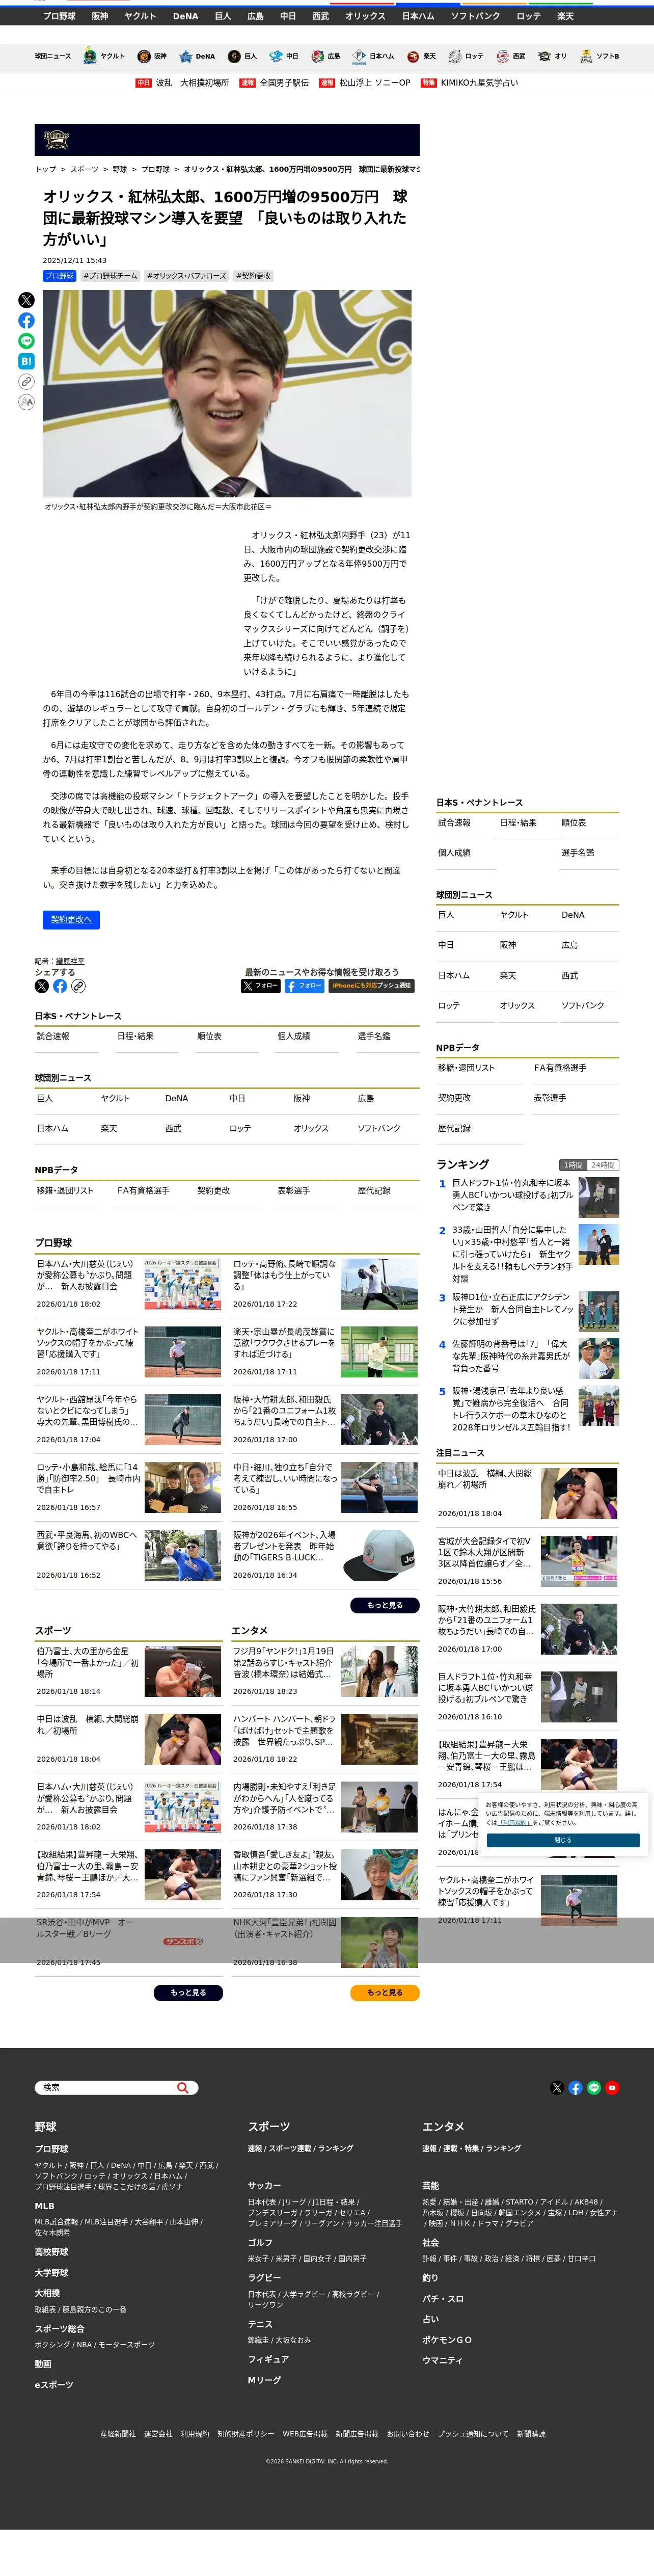Open article 伯乃富士、大の里から金星
Screen dimensions: 654x2576
(87, 1663)
